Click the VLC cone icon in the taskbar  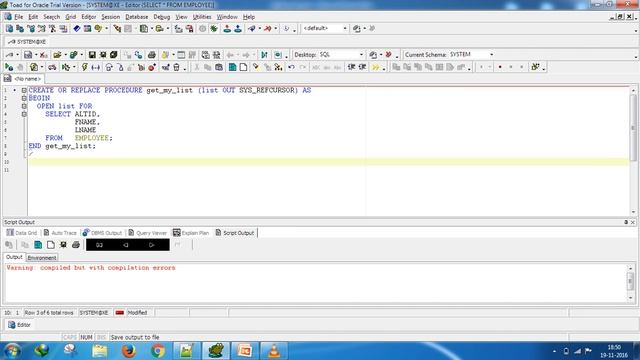tap(274, 351)
